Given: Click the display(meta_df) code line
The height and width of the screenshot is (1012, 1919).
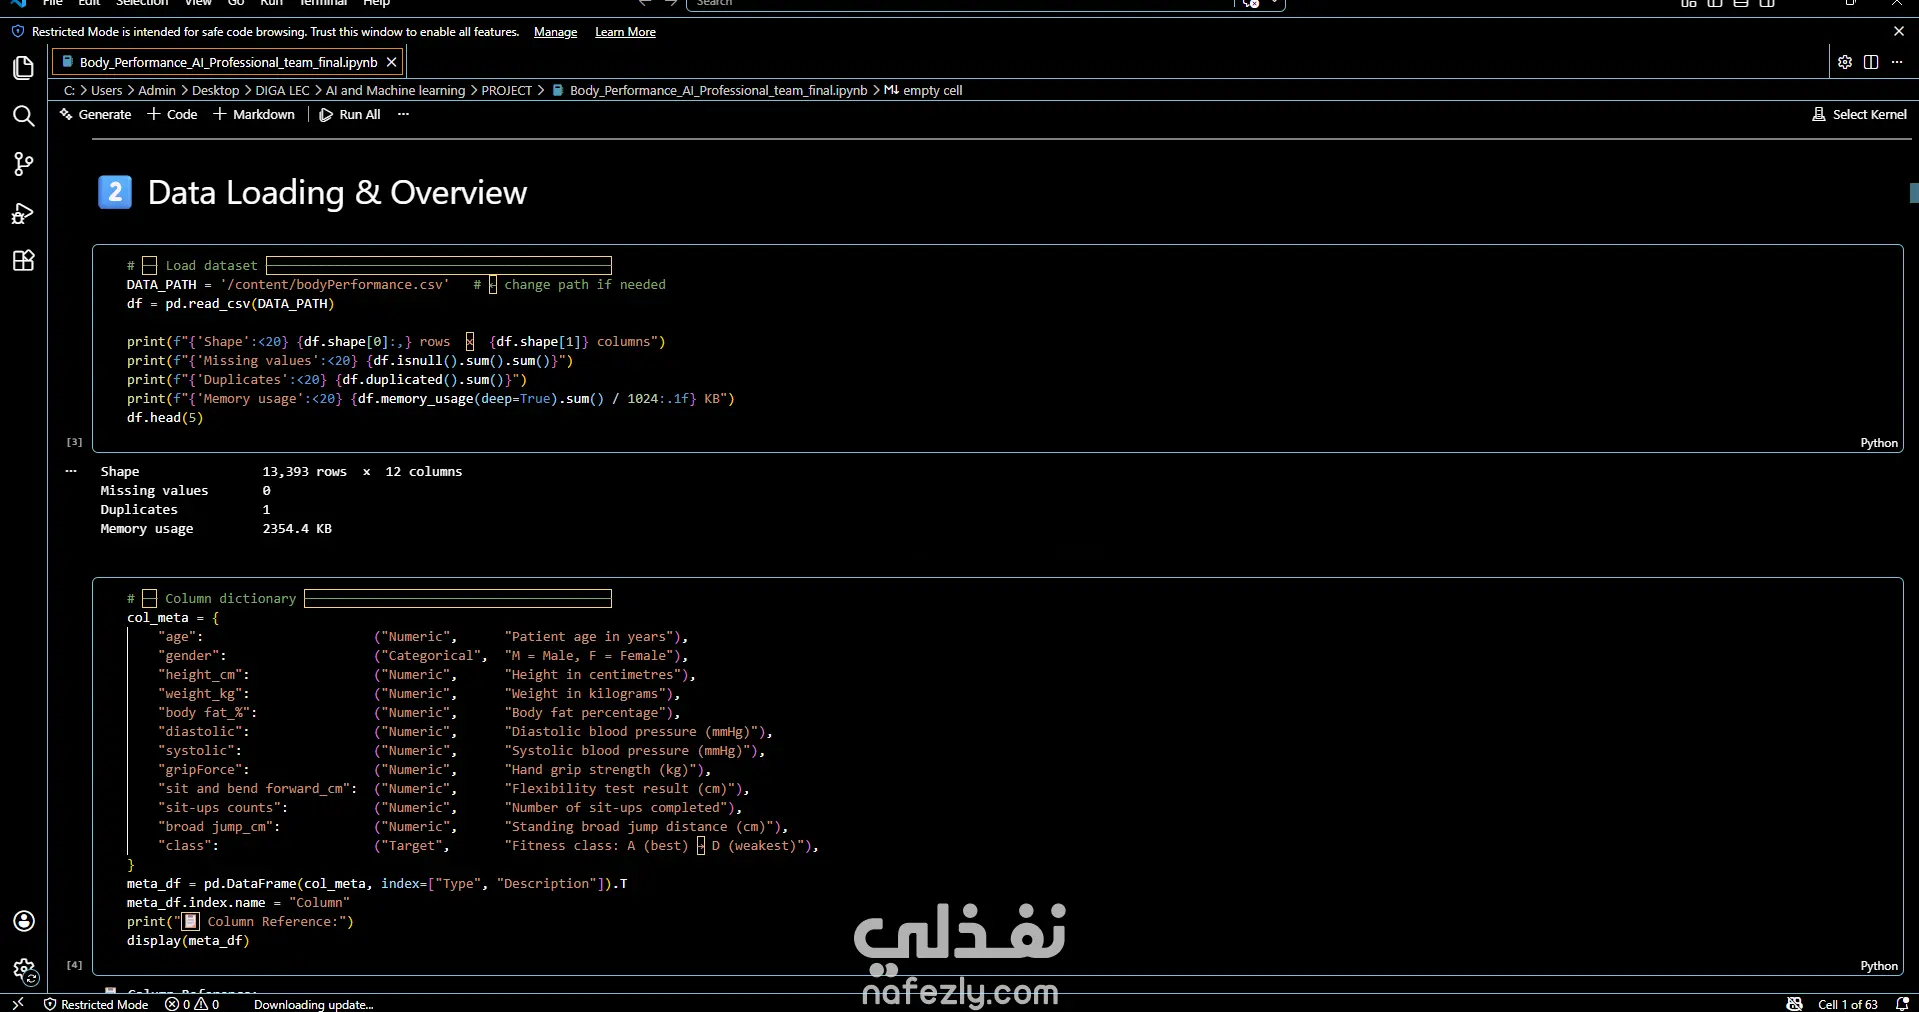Looking at the screenshot, I should point(188,941).
